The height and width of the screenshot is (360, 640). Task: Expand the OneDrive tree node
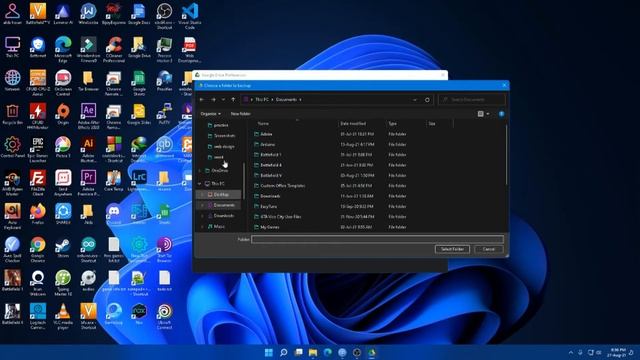pos(200,171)
